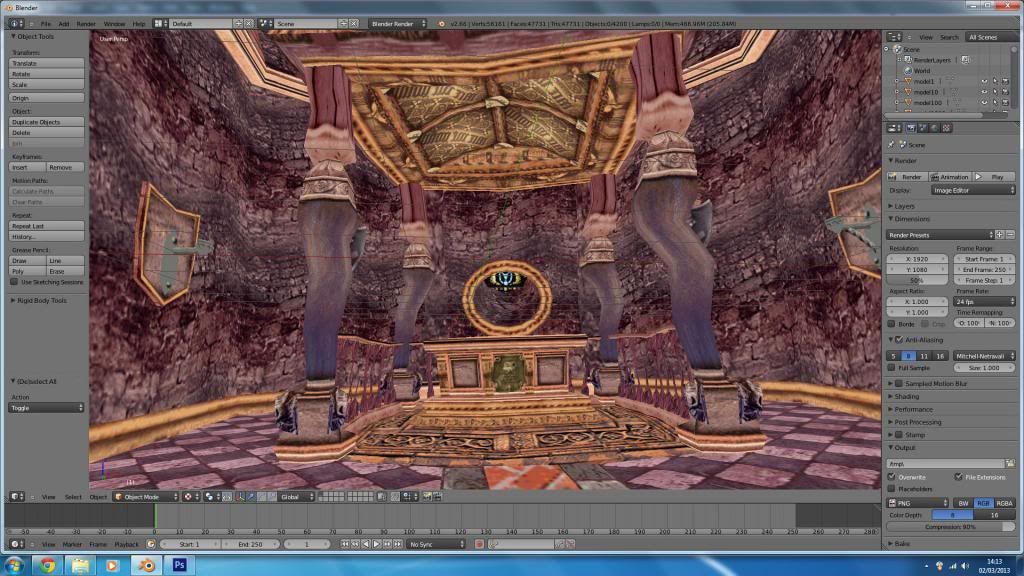1024x576 pixels.
Task: Remove render preset with minus icon
Action: (1010, 234)
